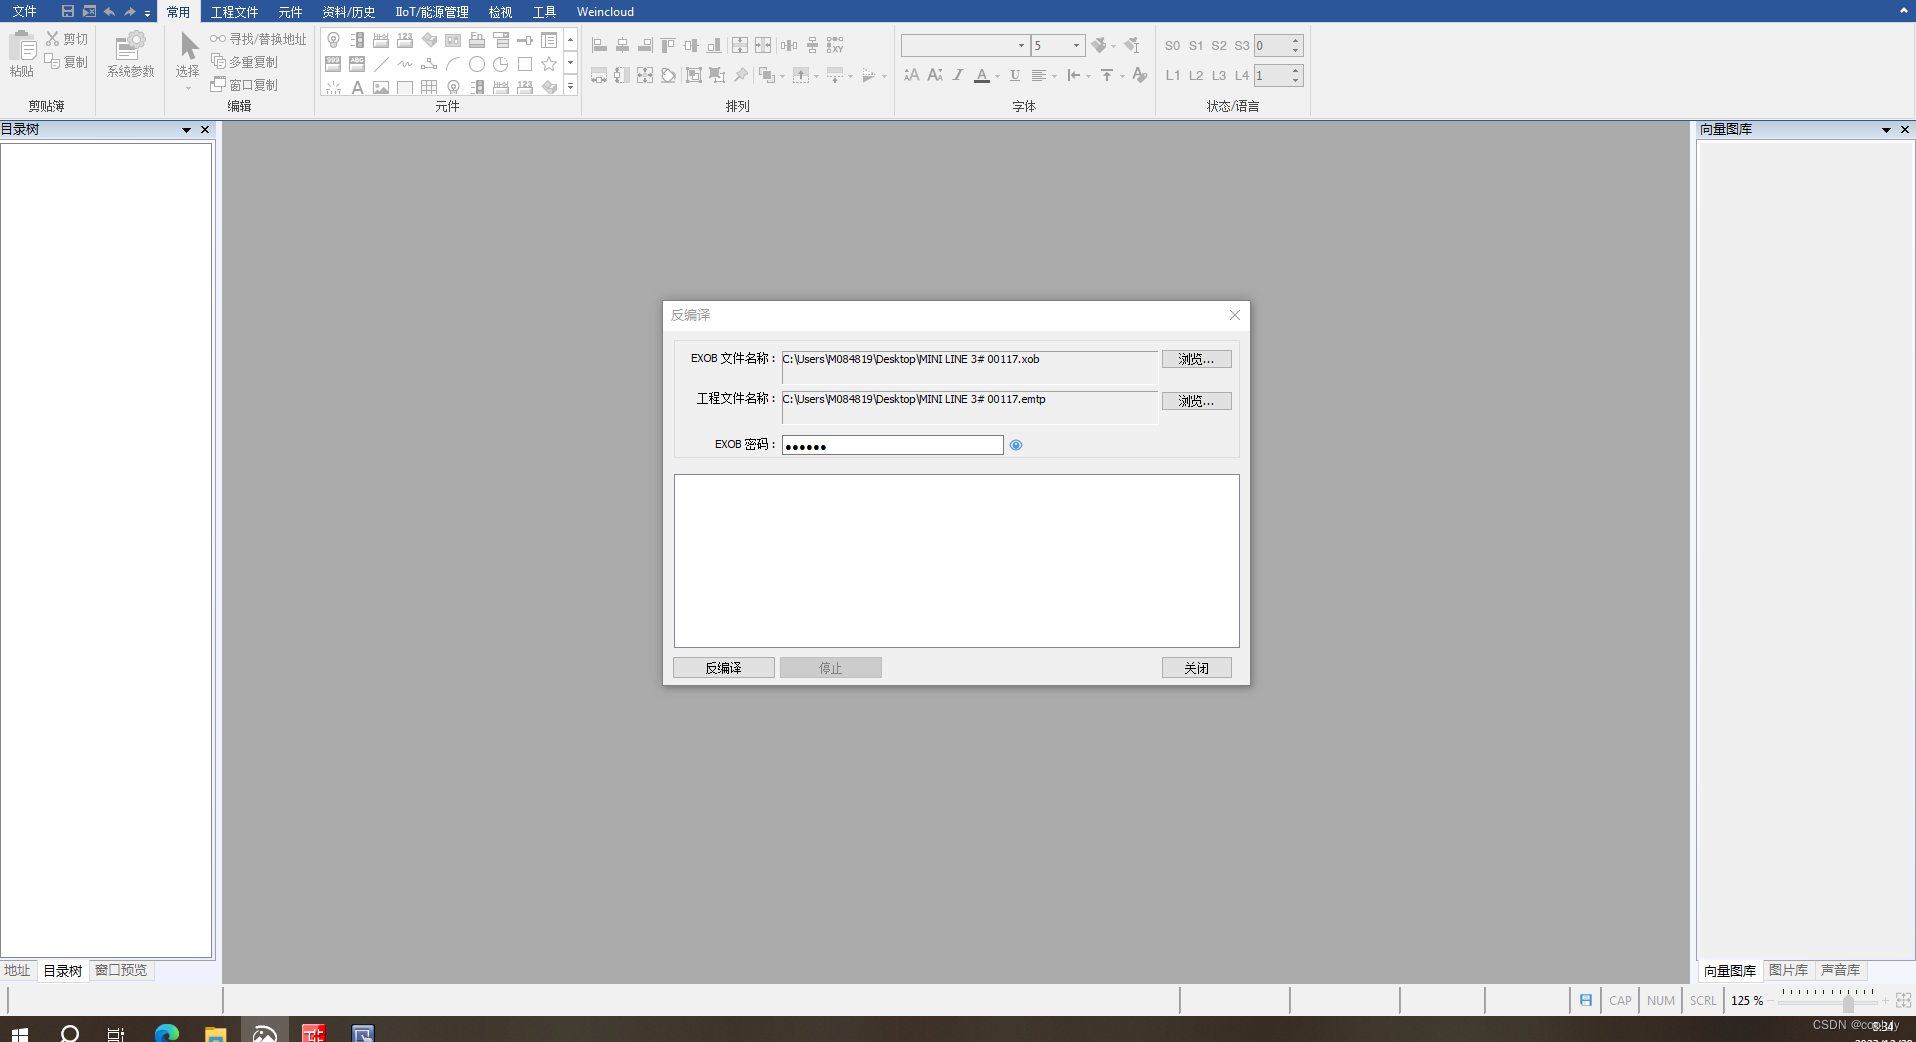Viewport: 1916px width, 1042px height.
Task: Select the text 'A' object tool
Action: 357,88
